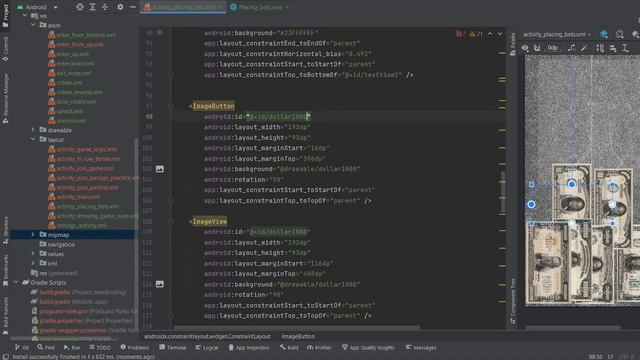640x360 pixels.
Task: Open the Structure side tab
Action: click(5, 231)
